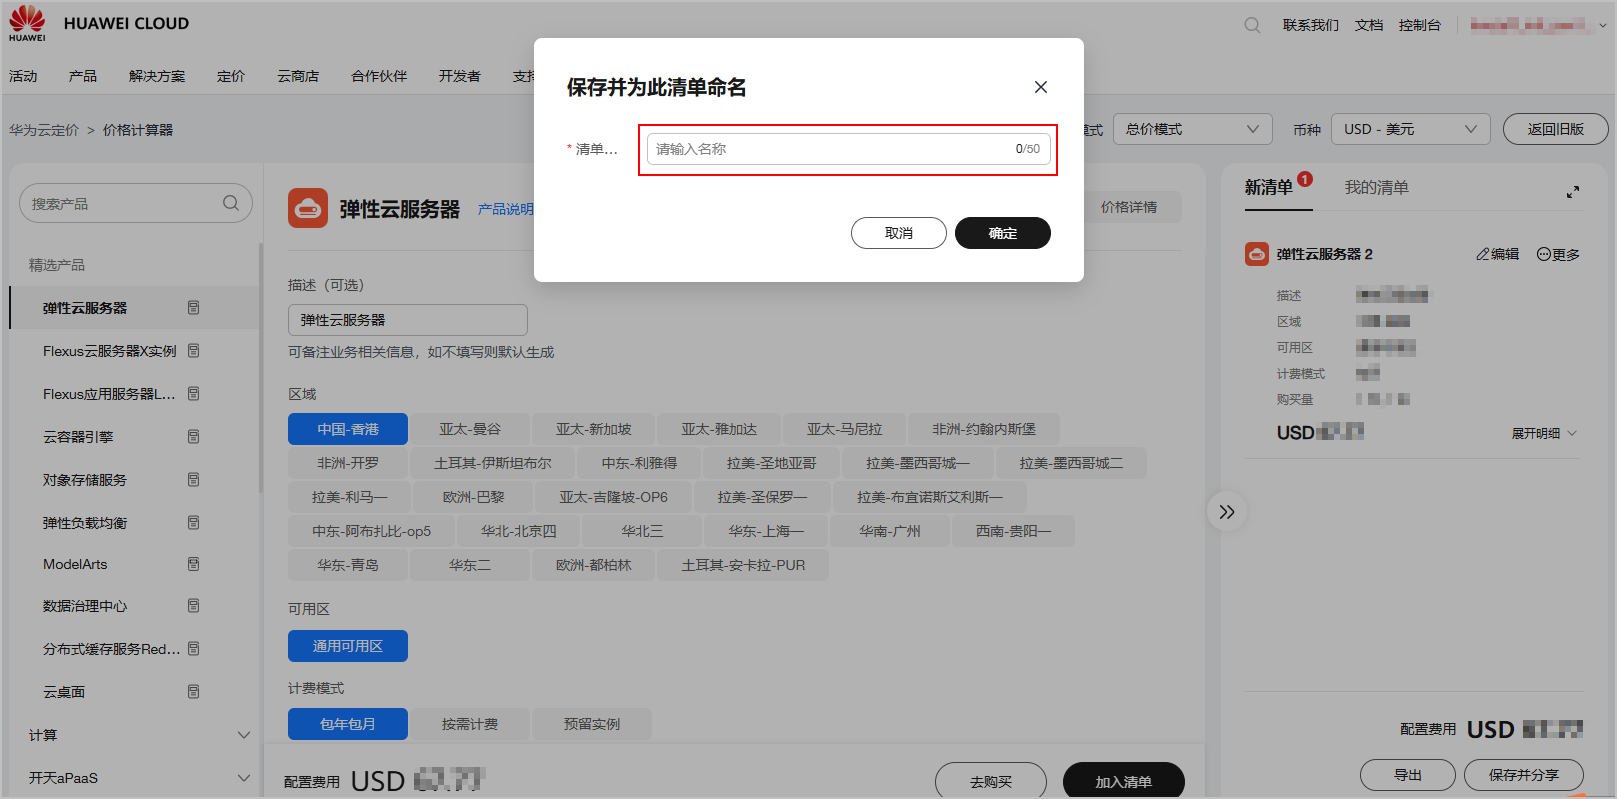Select 华东-上海一 region
The height and width of the screenshot is (799, 1617).
766,531
